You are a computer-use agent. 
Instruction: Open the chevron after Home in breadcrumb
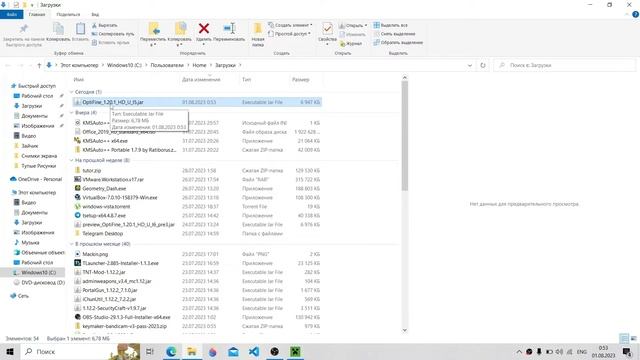pyautogui.click(x=211, y=65)
